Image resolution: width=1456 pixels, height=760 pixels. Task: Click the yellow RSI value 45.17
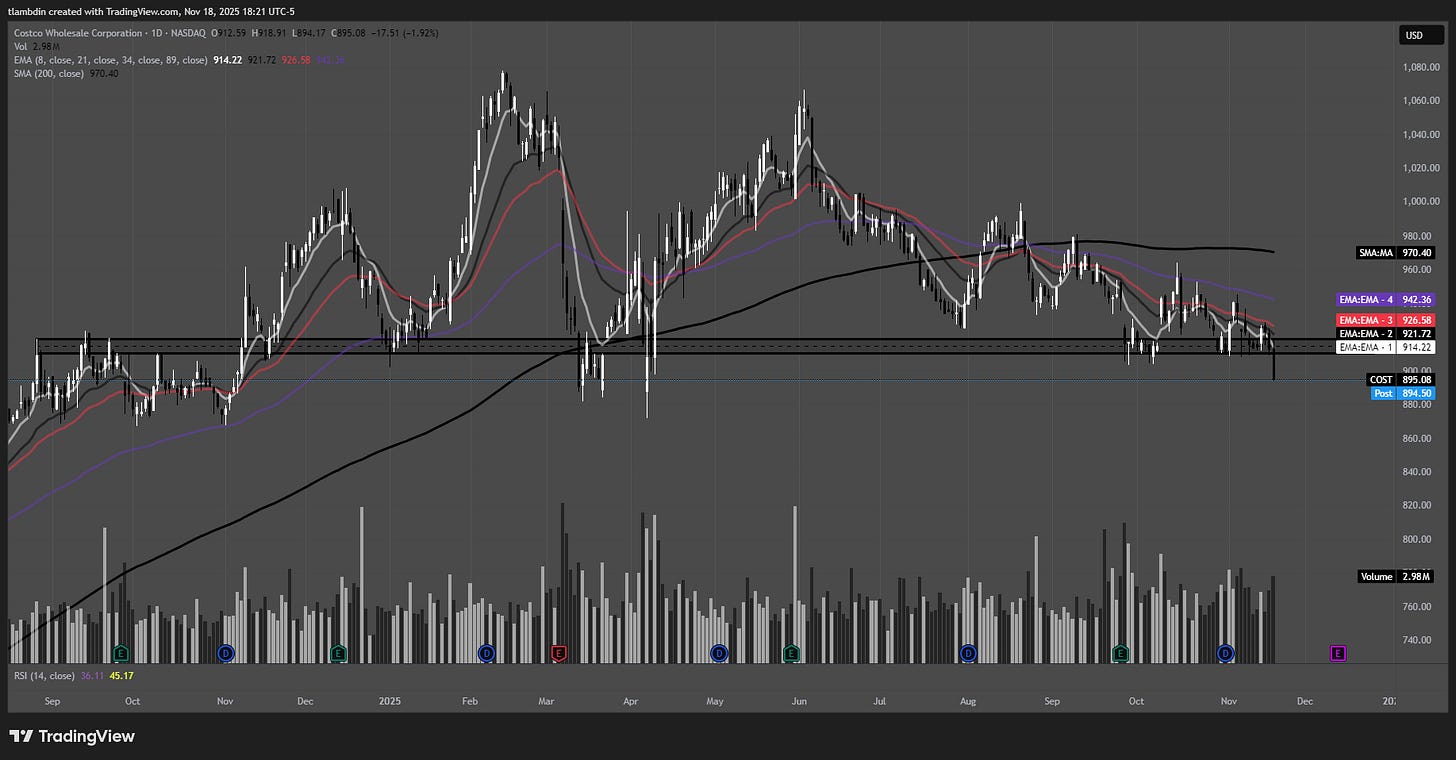click(121, 675)
